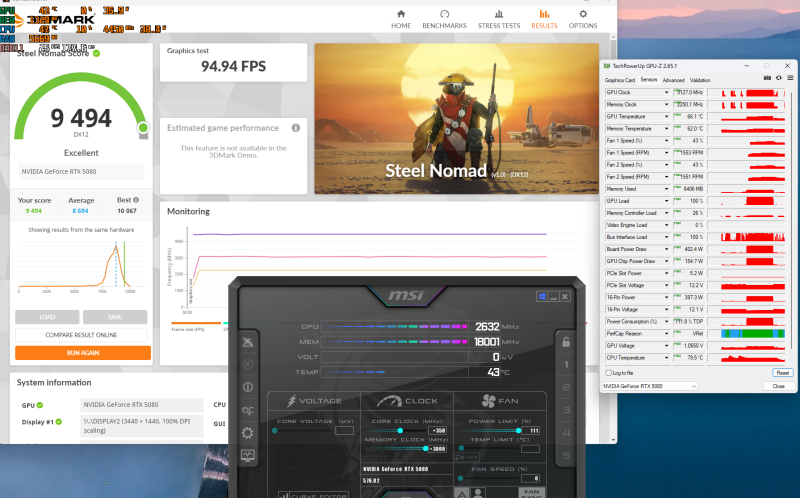Screen dimensions: 800x498
Task: Click info icon beside Estimated game performance
Action: click(x=296, y=128)
